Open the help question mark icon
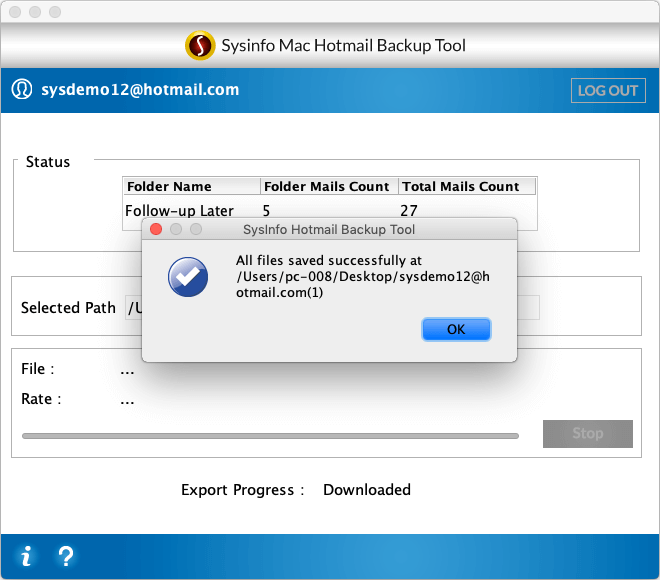This screenshot has height=580, width=660. pyautogui.click(x=66, y=556)
